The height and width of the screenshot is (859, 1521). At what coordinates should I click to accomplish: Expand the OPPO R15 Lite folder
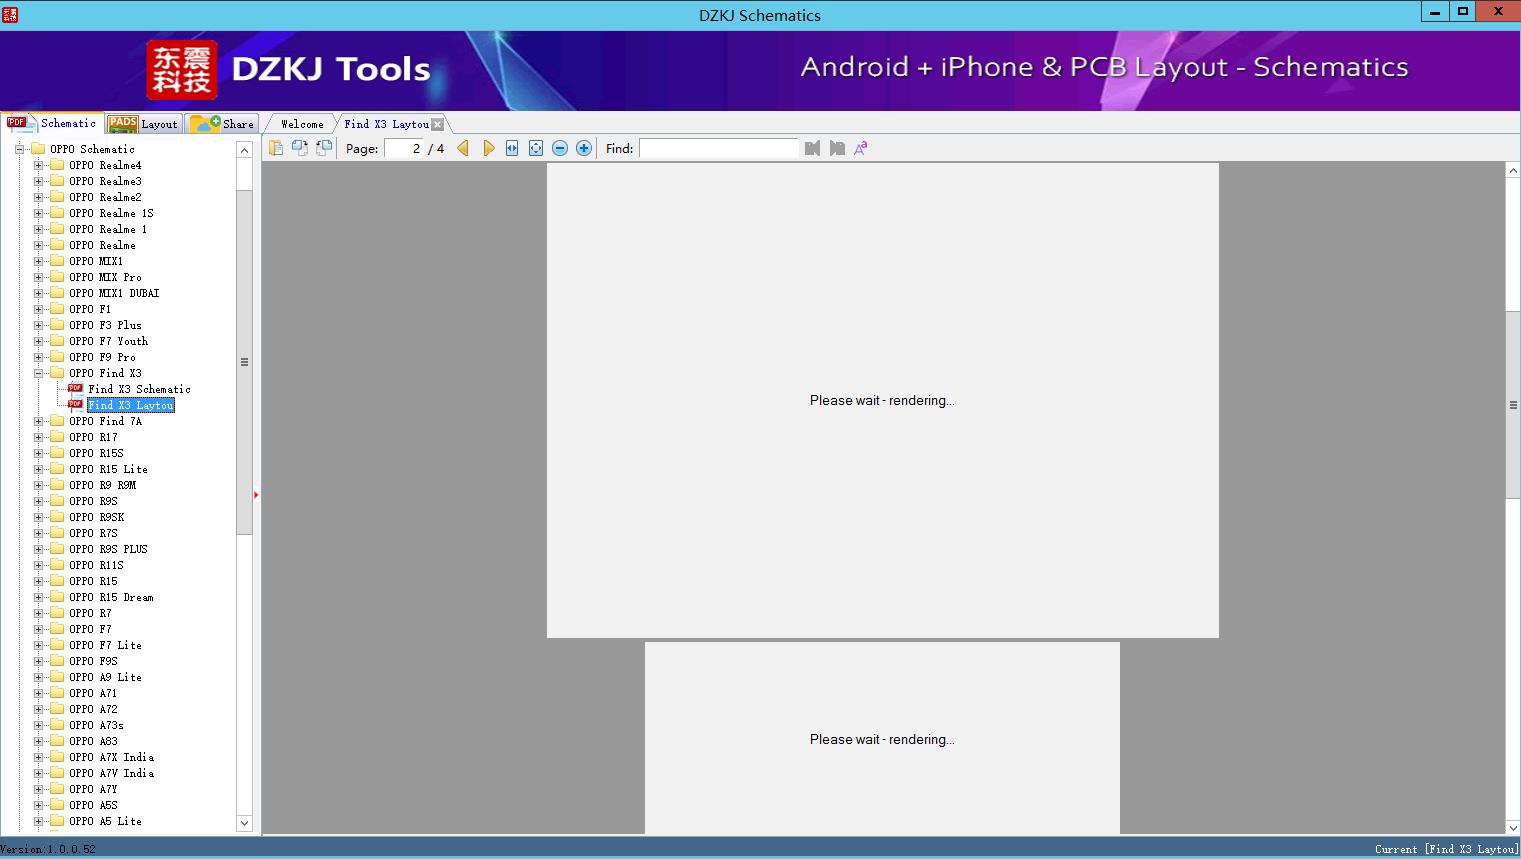(39, 469)
